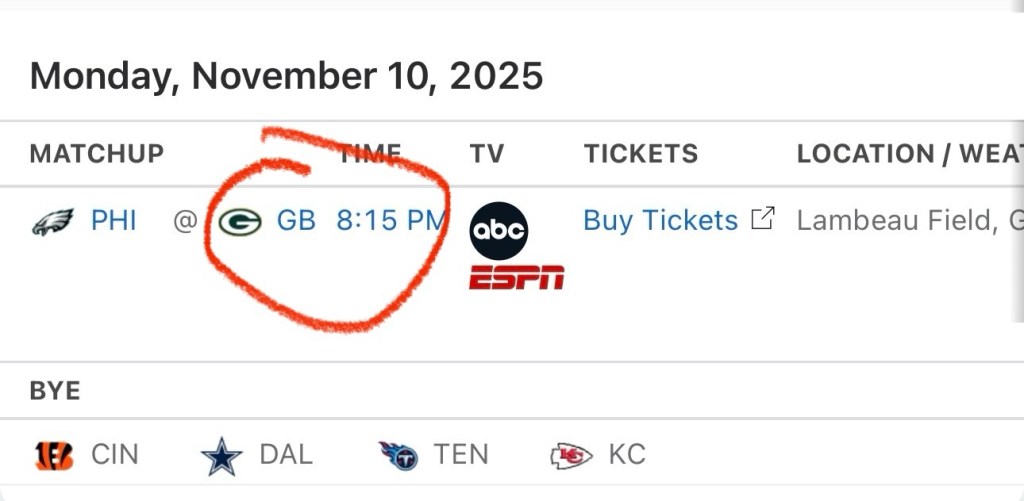
Task: Open the KC bye team link
Action: click(x=627, y=455)
